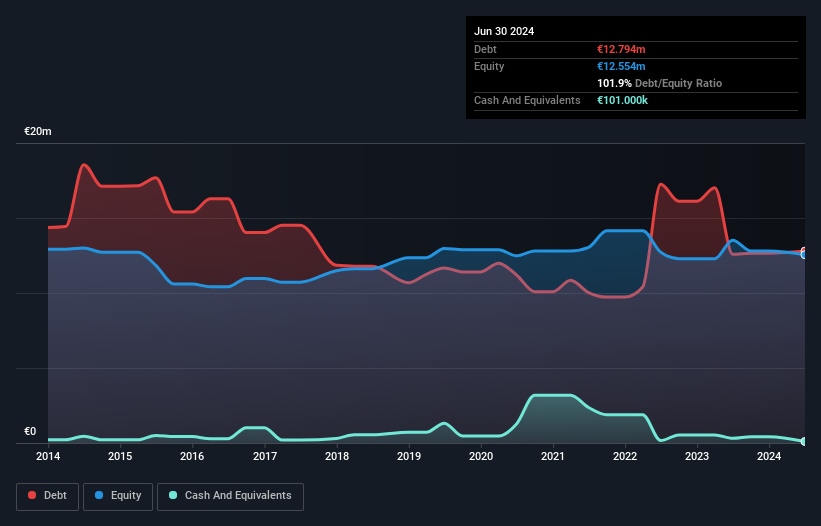Select the 2019 x-axis label
Viewport: 821px width, 526px height.
click(x=409, y=456)
